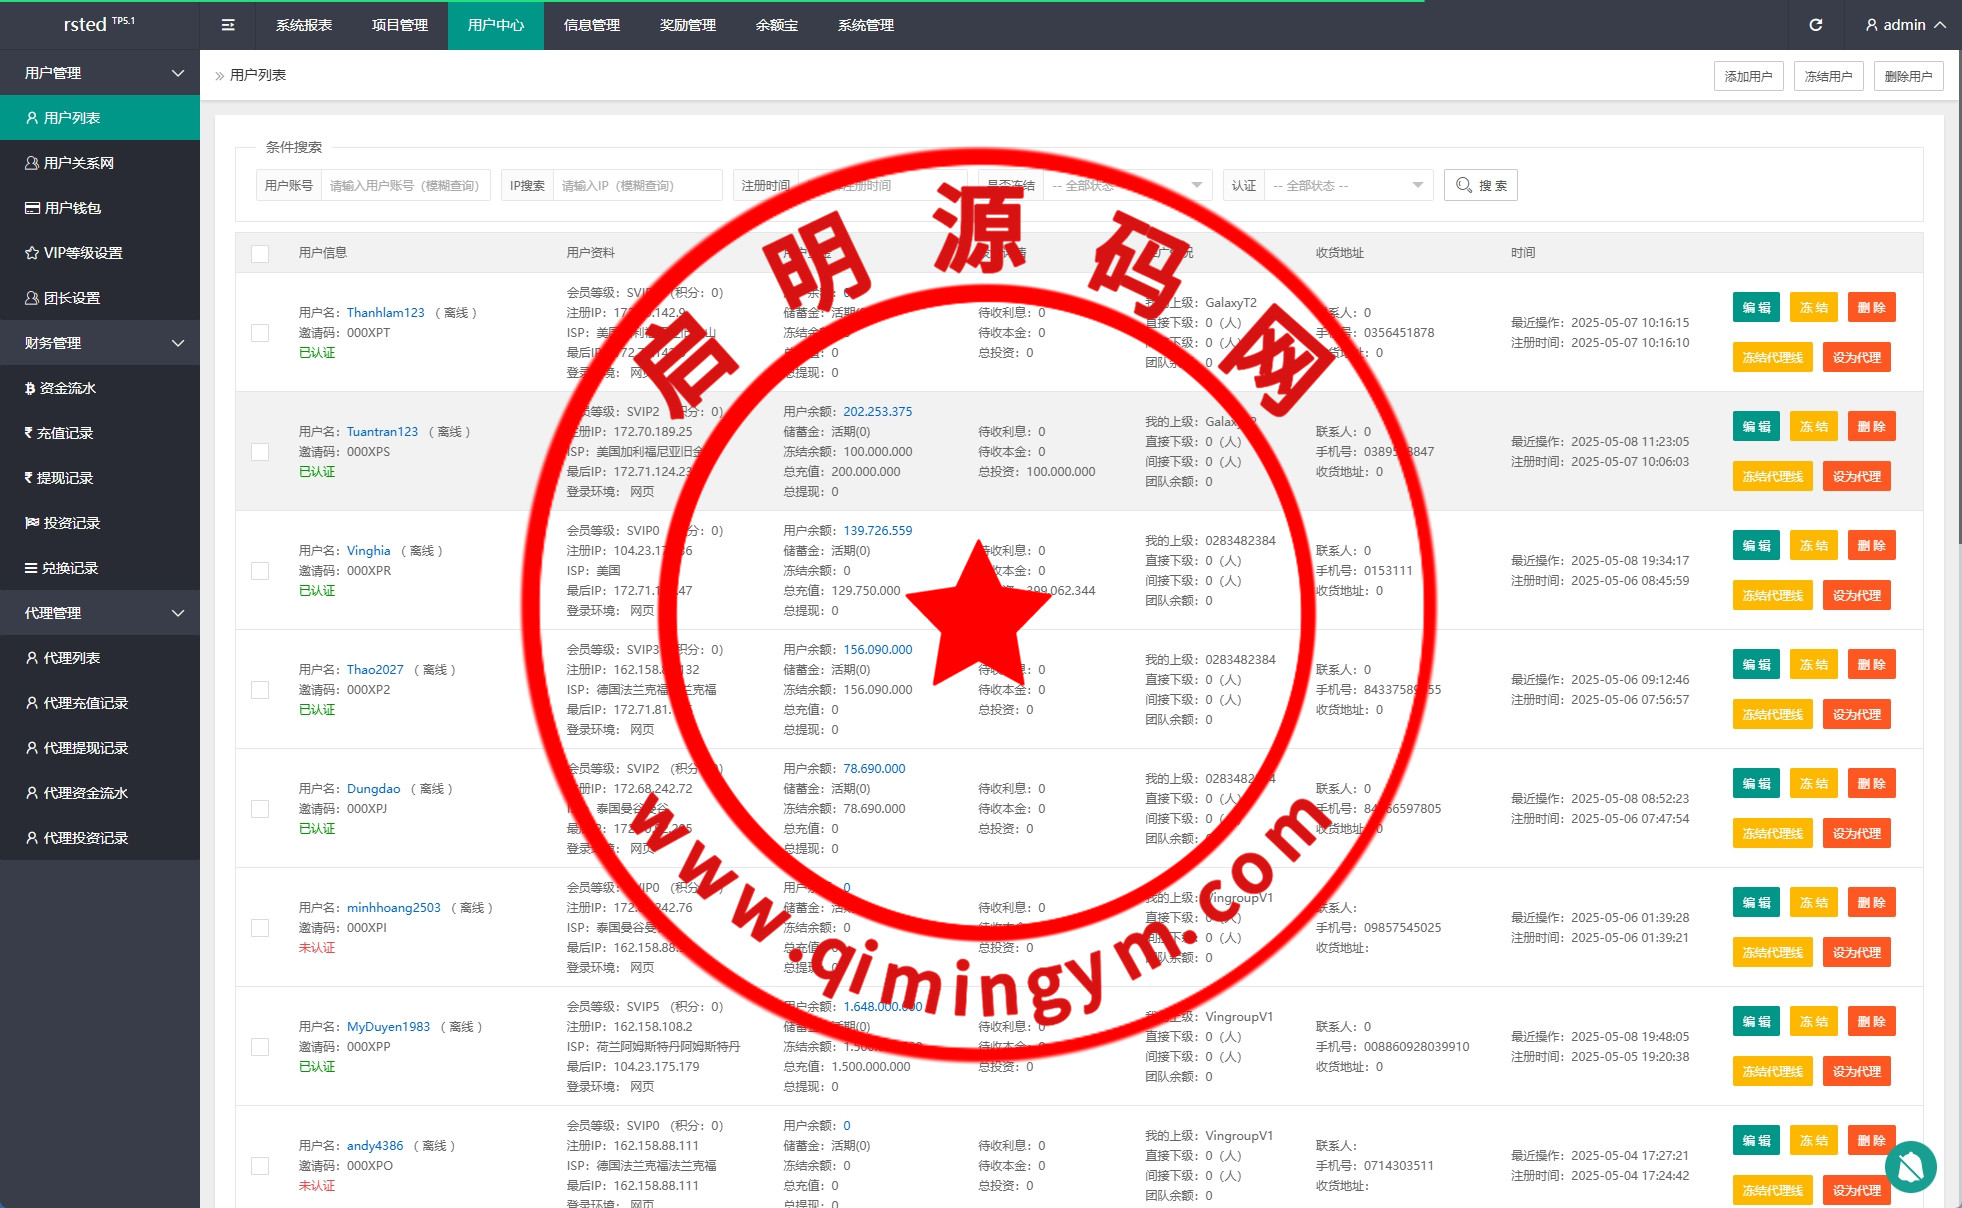1962x1208 pixels.
Task: Click the 添加用户 button
Action: (1748, 76)
